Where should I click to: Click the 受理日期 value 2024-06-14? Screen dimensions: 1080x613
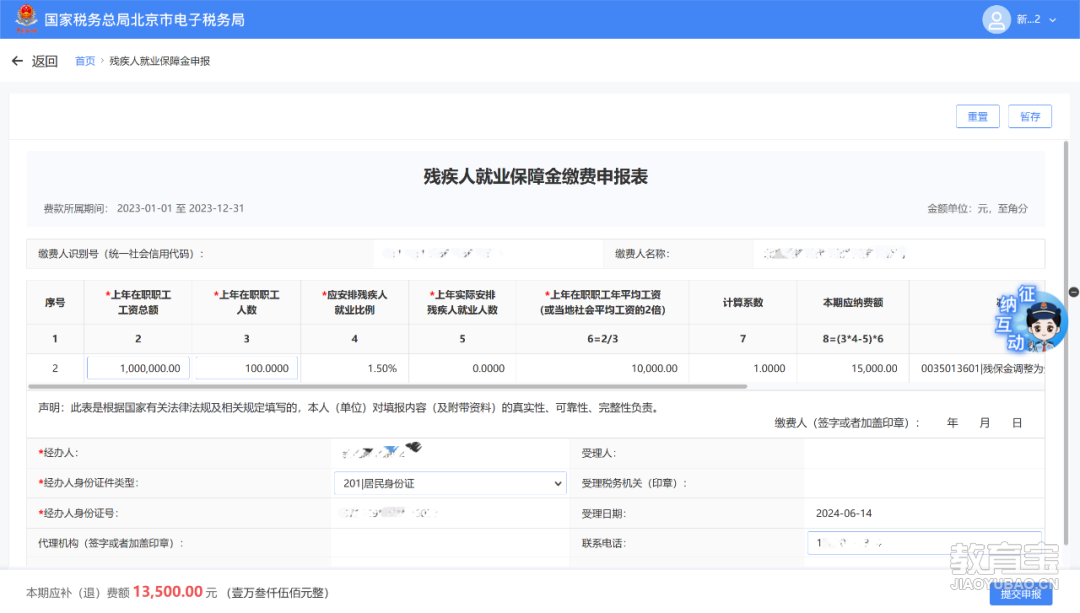[x=844, y=513]
